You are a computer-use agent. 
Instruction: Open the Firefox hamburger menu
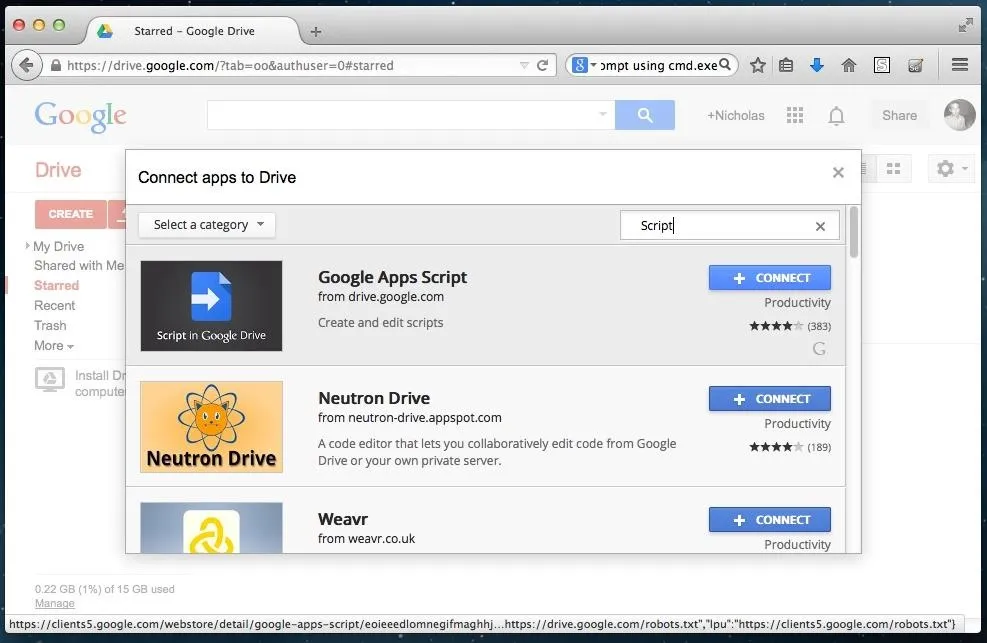[x=960, y=65]
